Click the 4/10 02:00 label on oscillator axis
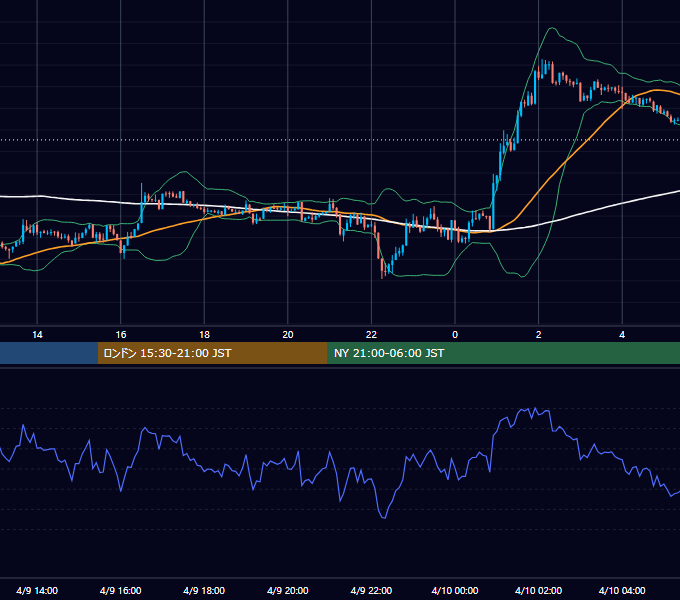Screen dimensions: 680x600 (x=539, y=590)
